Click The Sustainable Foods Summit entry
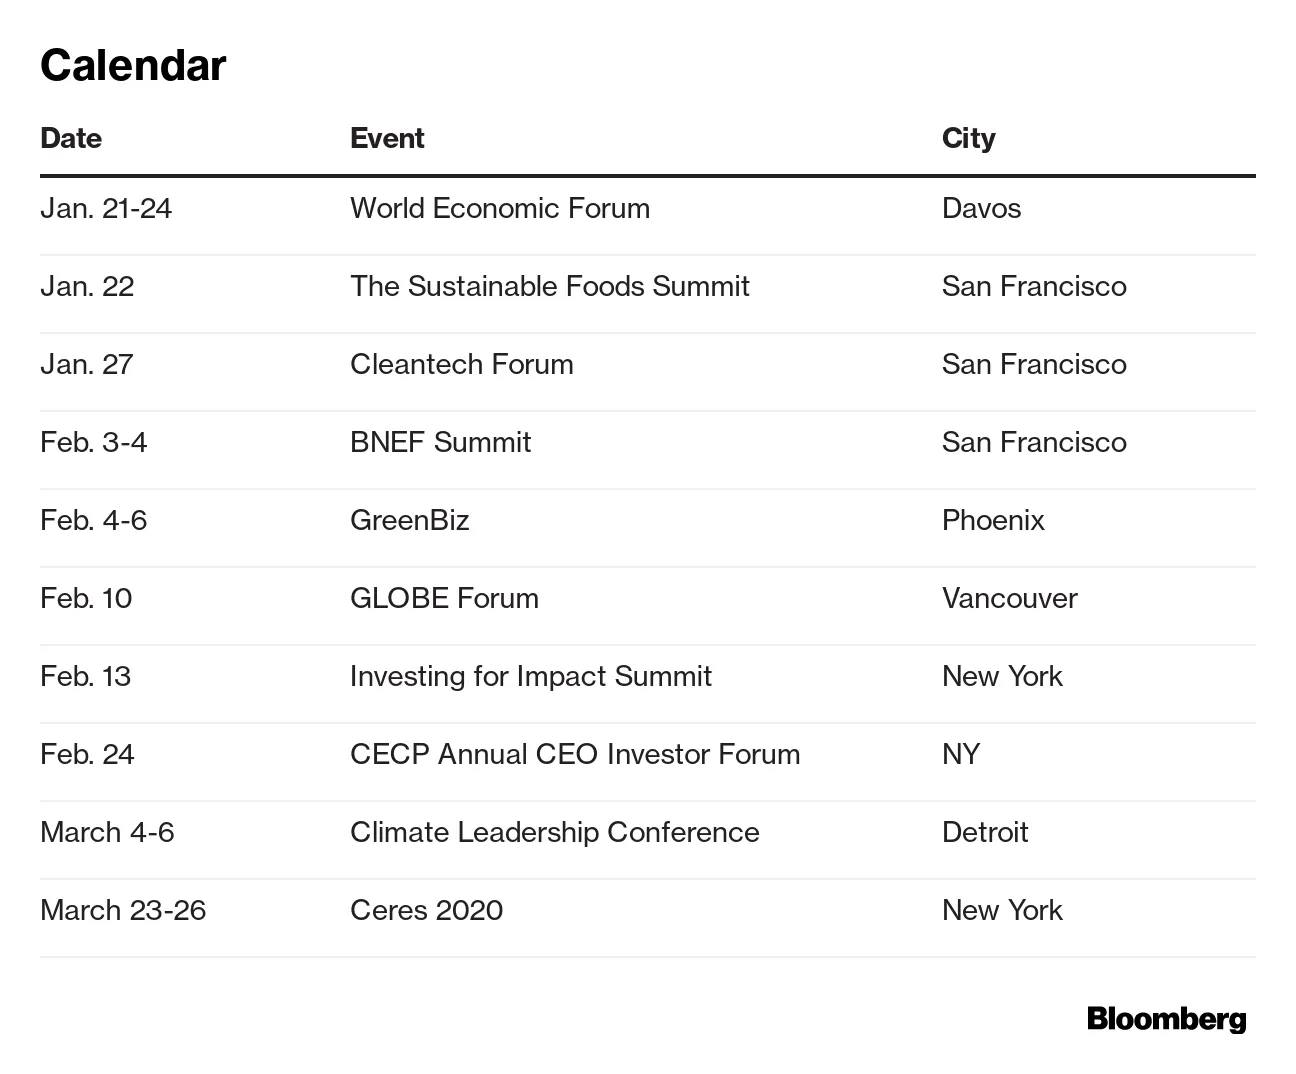 coord(549,286)
